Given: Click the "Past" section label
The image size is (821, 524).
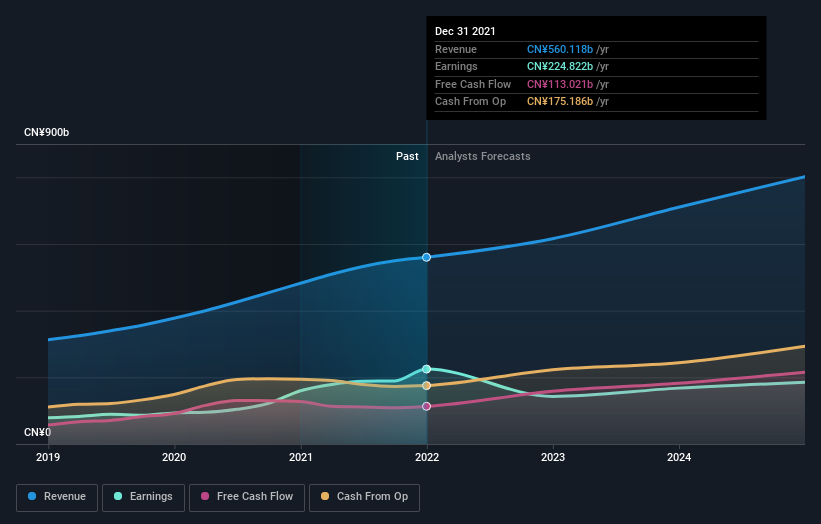Looking at the screenshot, I should click(x=407, y=156).
